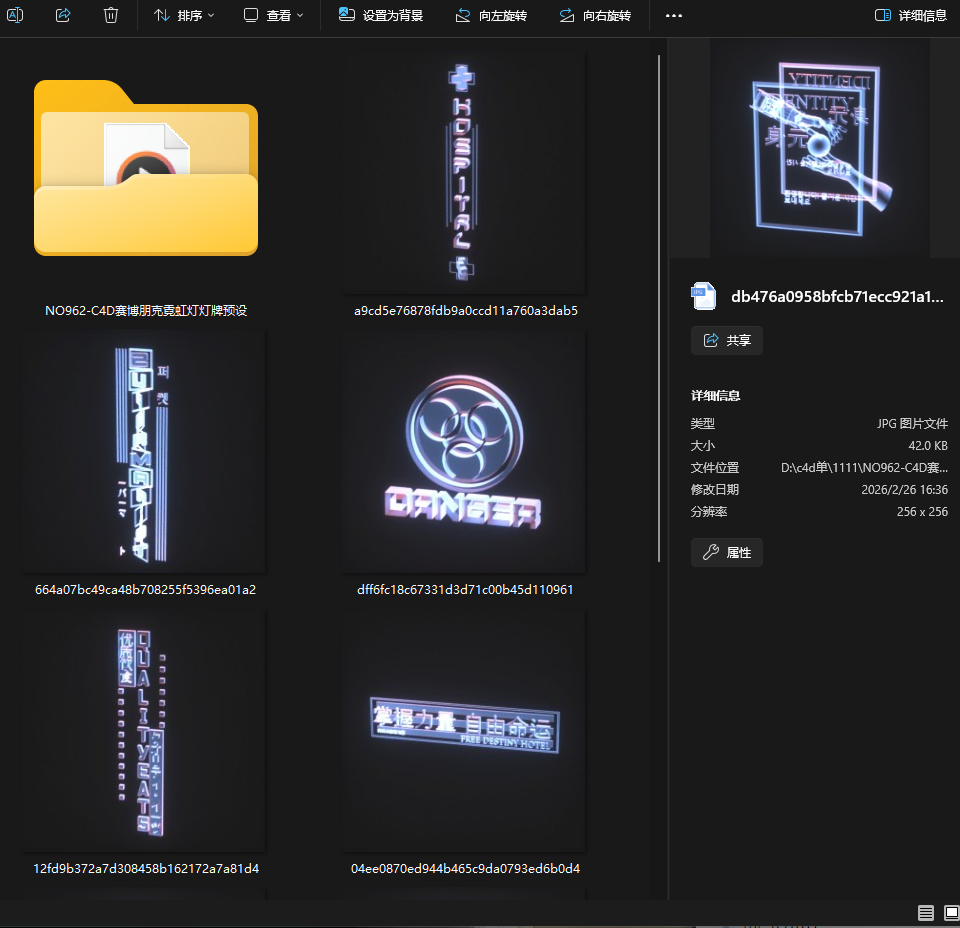This screenshot has width=960, height=928.
Task: Rotate the image right
Action: tap(594, 15)
